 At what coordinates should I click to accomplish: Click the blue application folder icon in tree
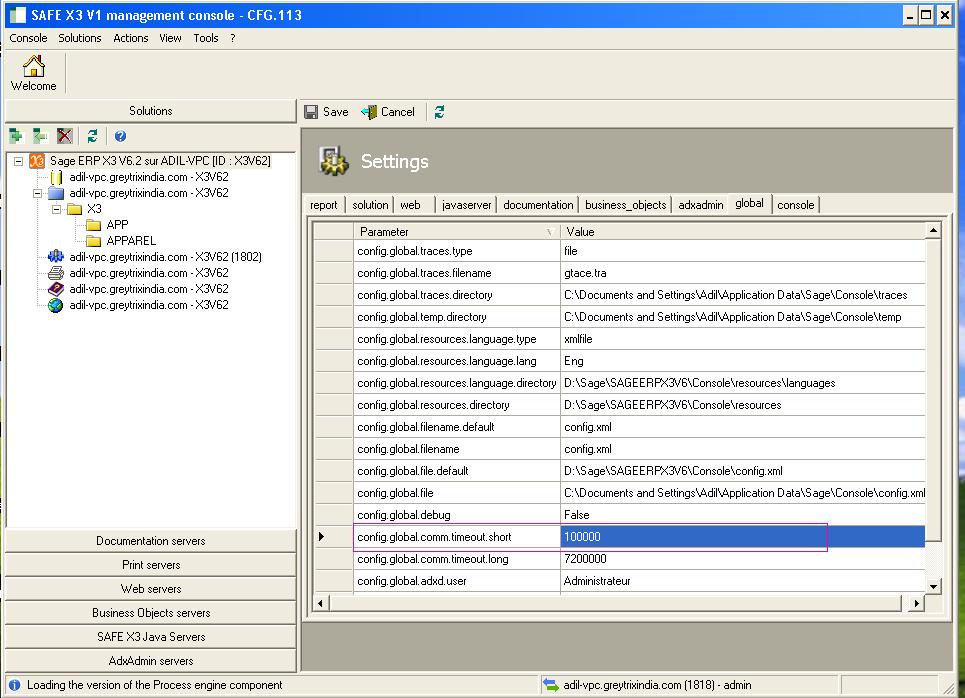click(56, 193)
